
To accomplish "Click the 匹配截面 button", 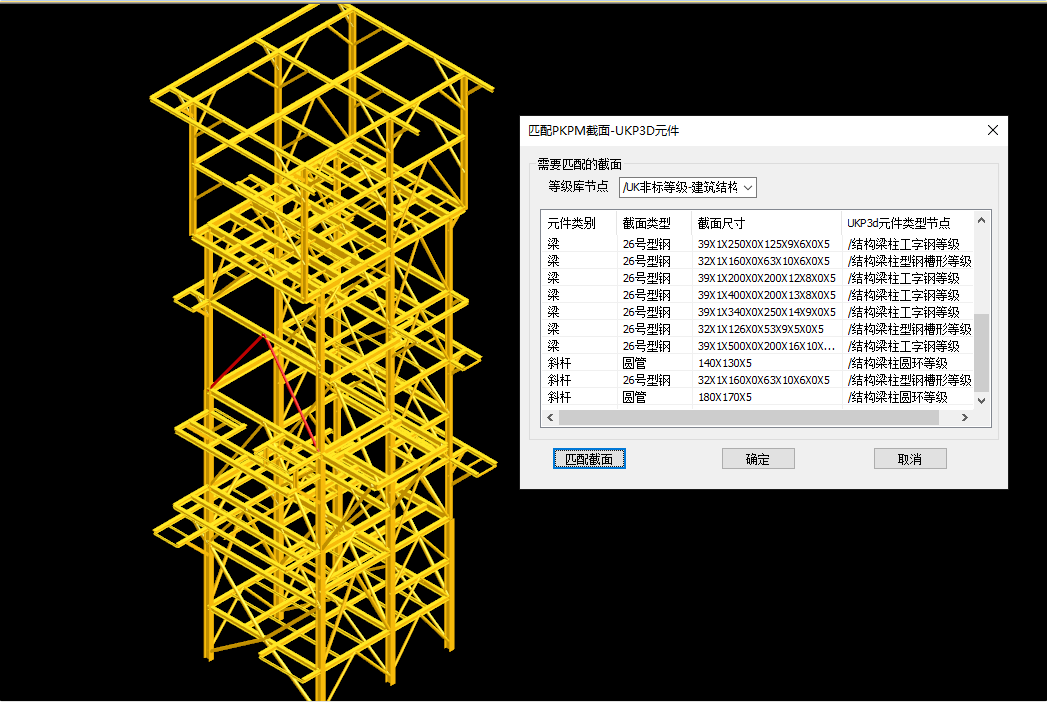I will (x=589, y=459).
